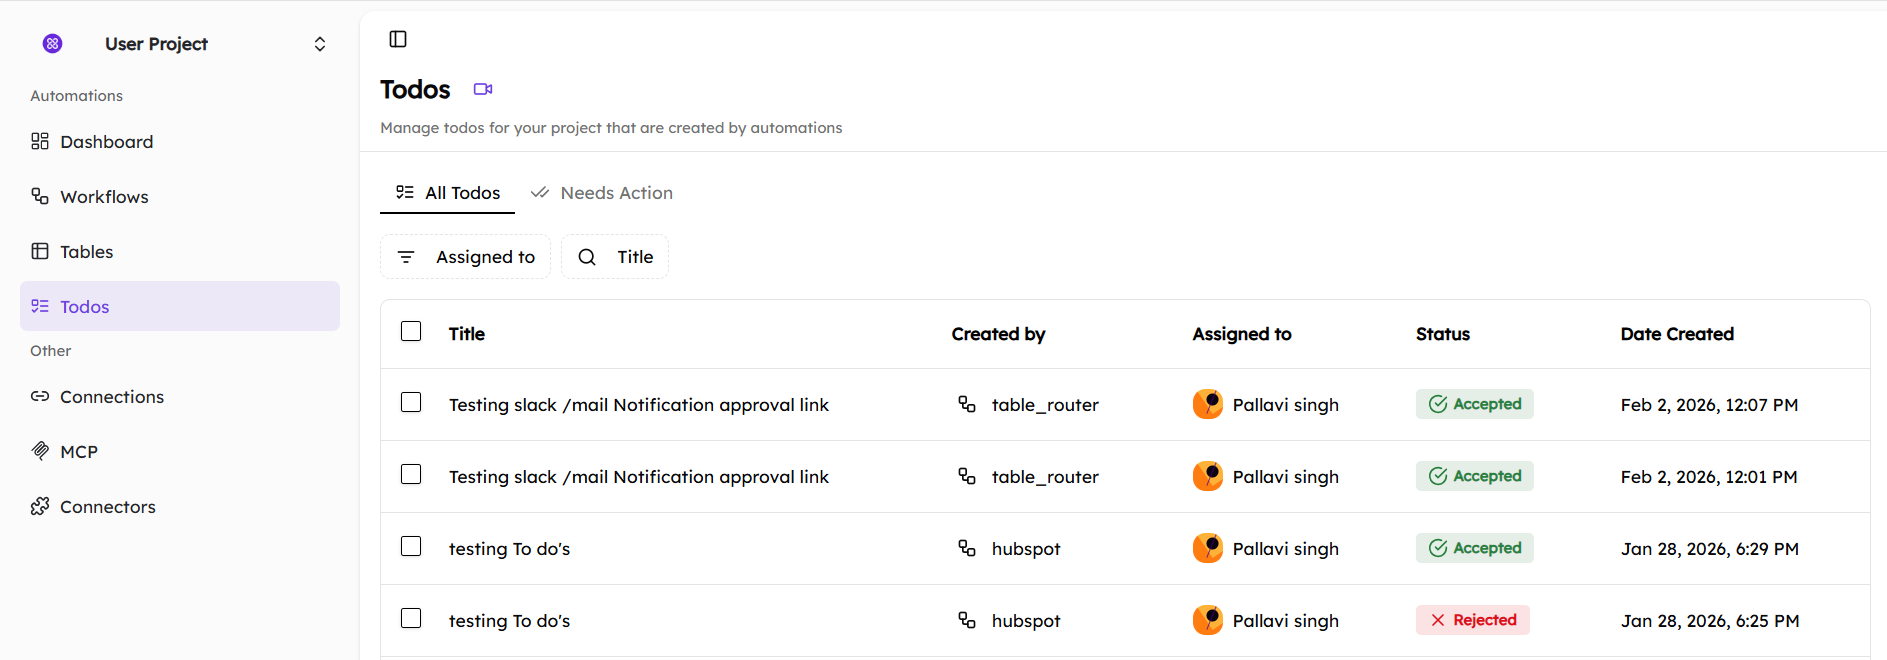The width and height of the screenshot is (1887, 660).
Task: Click the User Project logo icon
Action: (x=53, y=43)
